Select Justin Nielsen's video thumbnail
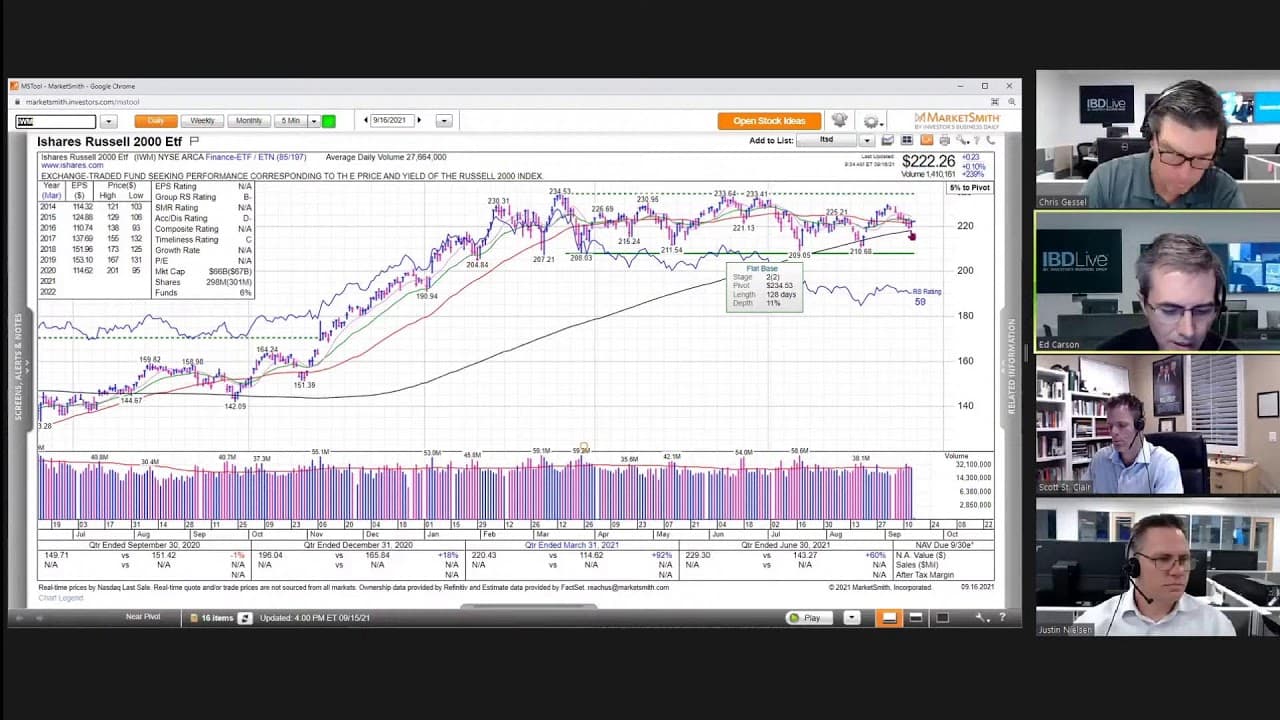The image size is (1280, 720). pyautogui.click(x=1158, y=567)
